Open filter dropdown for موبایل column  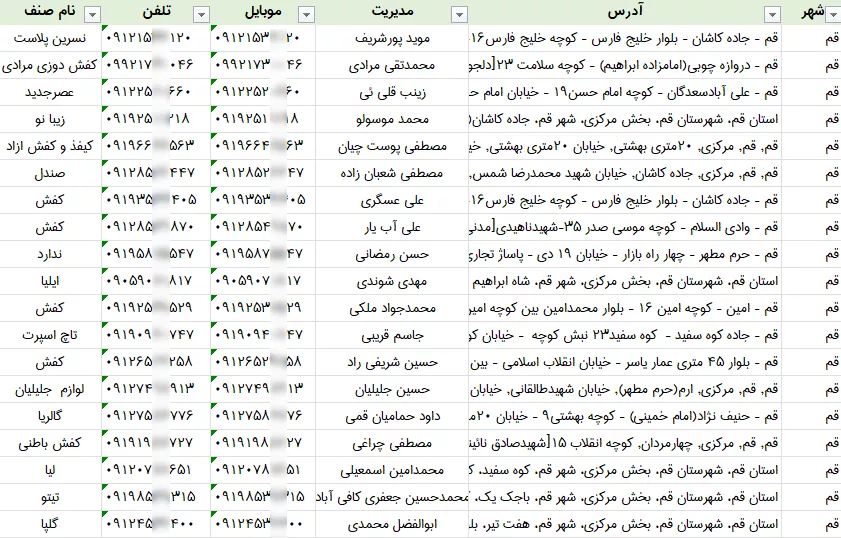tap(306, 14)
